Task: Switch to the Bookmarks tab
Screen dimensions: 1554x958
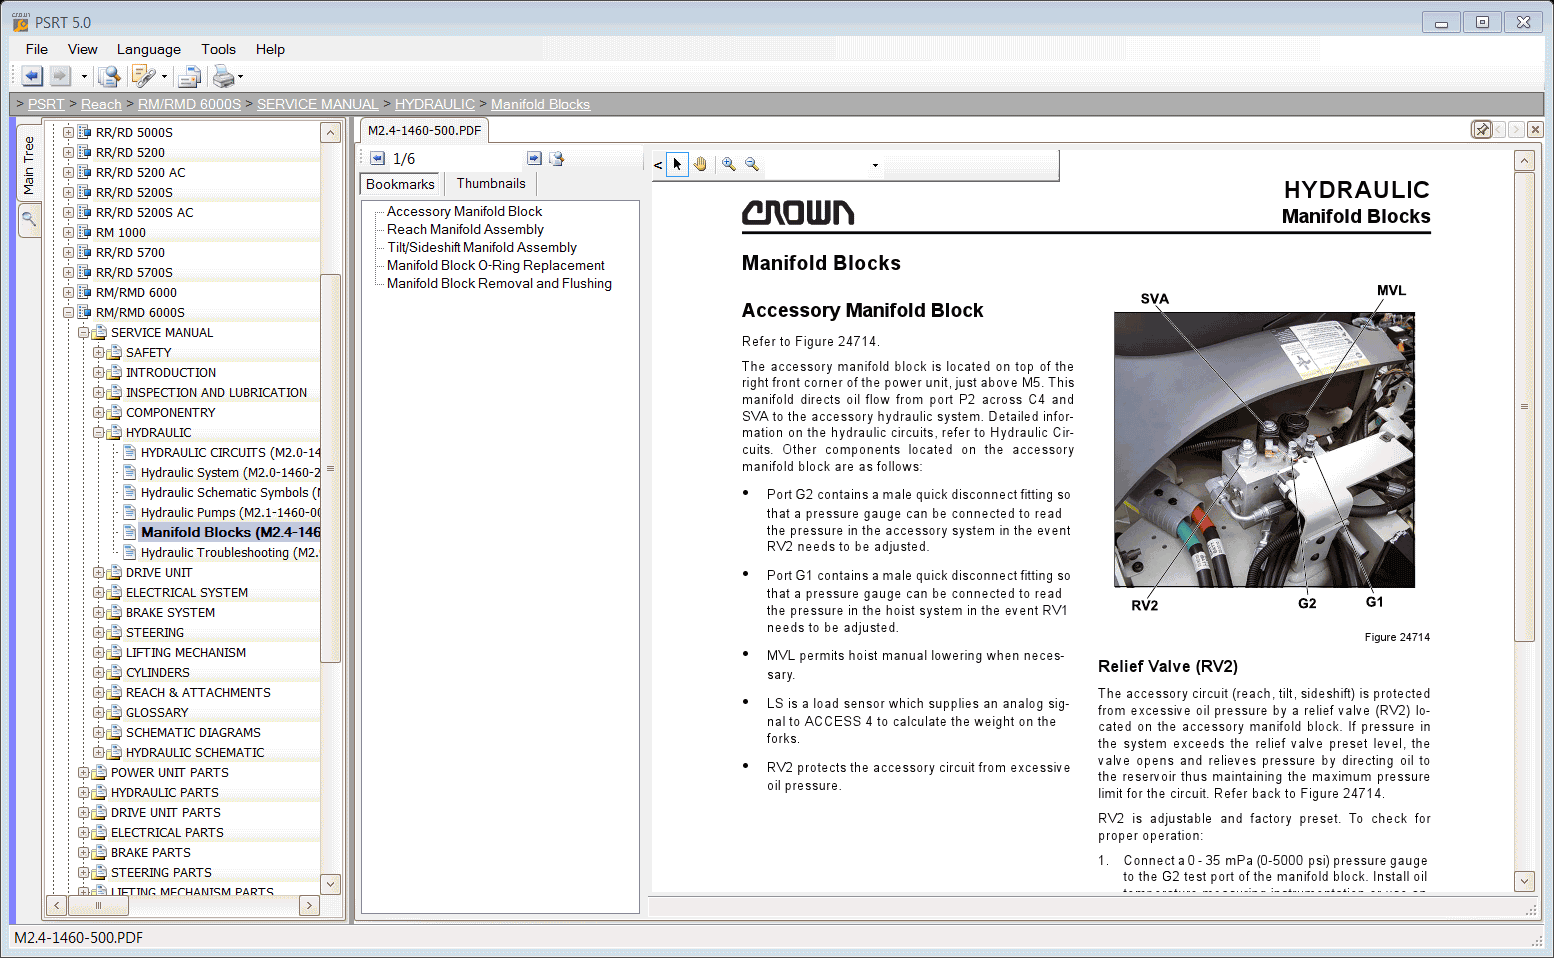Action: tap(400, 184)
